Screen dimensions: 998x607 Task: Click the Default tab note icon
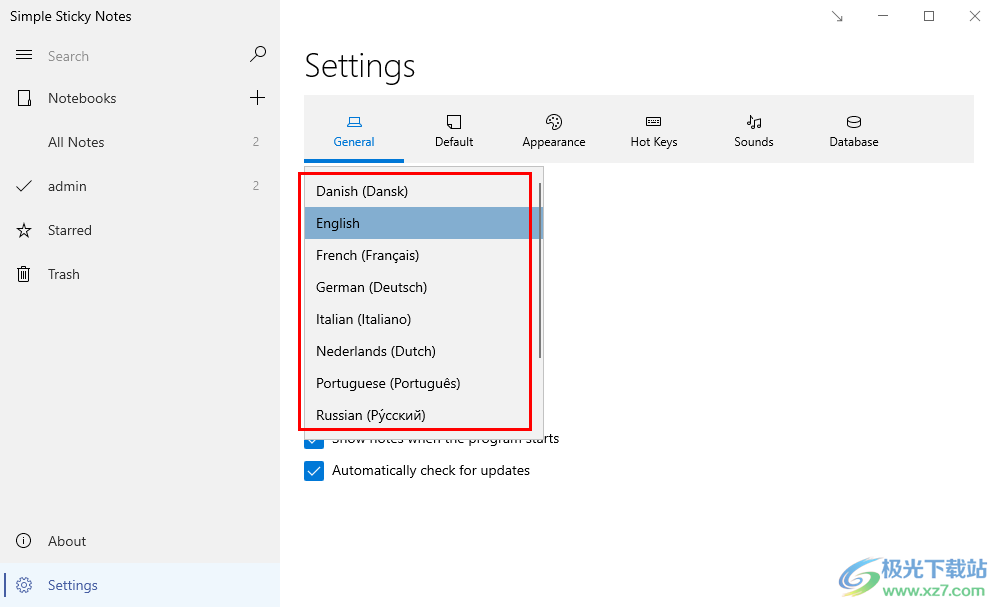454,122
